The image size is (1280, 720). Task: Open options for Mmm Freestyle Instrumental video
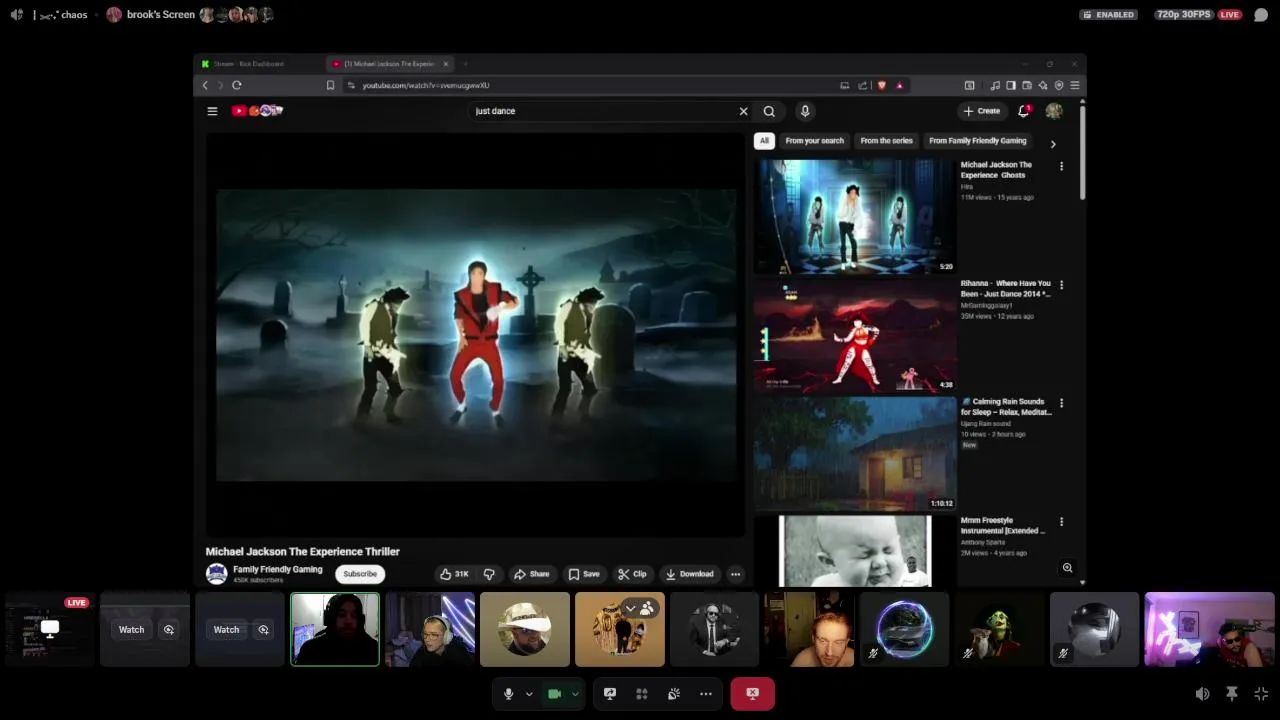[1061, 522]
